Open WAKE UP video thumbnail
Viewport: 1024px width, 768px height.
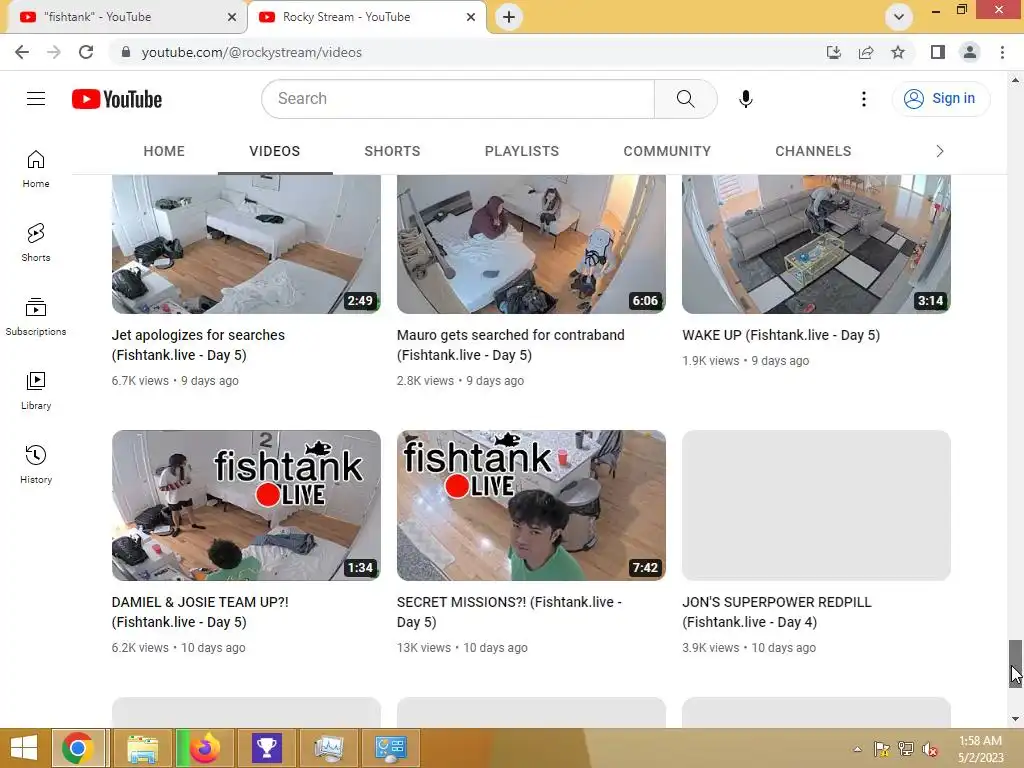pos(816,244)
